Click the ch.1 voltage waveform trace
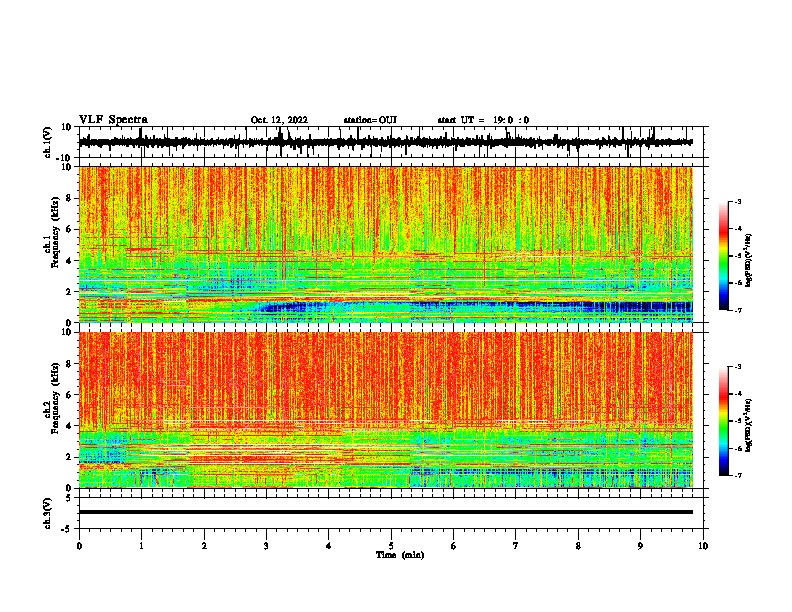 click(385, 142)
